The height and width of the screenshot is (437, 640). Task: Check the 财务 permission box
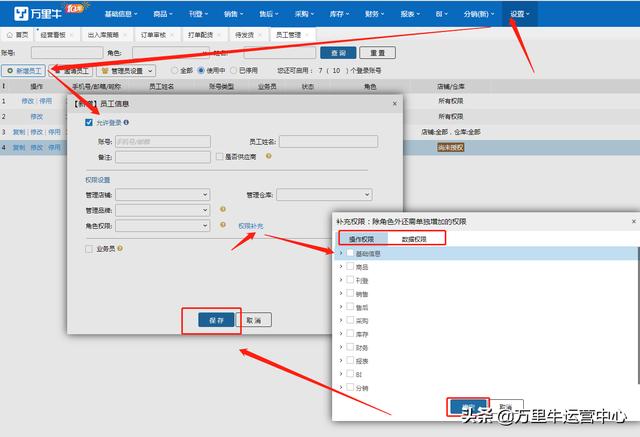pos(350,347)
